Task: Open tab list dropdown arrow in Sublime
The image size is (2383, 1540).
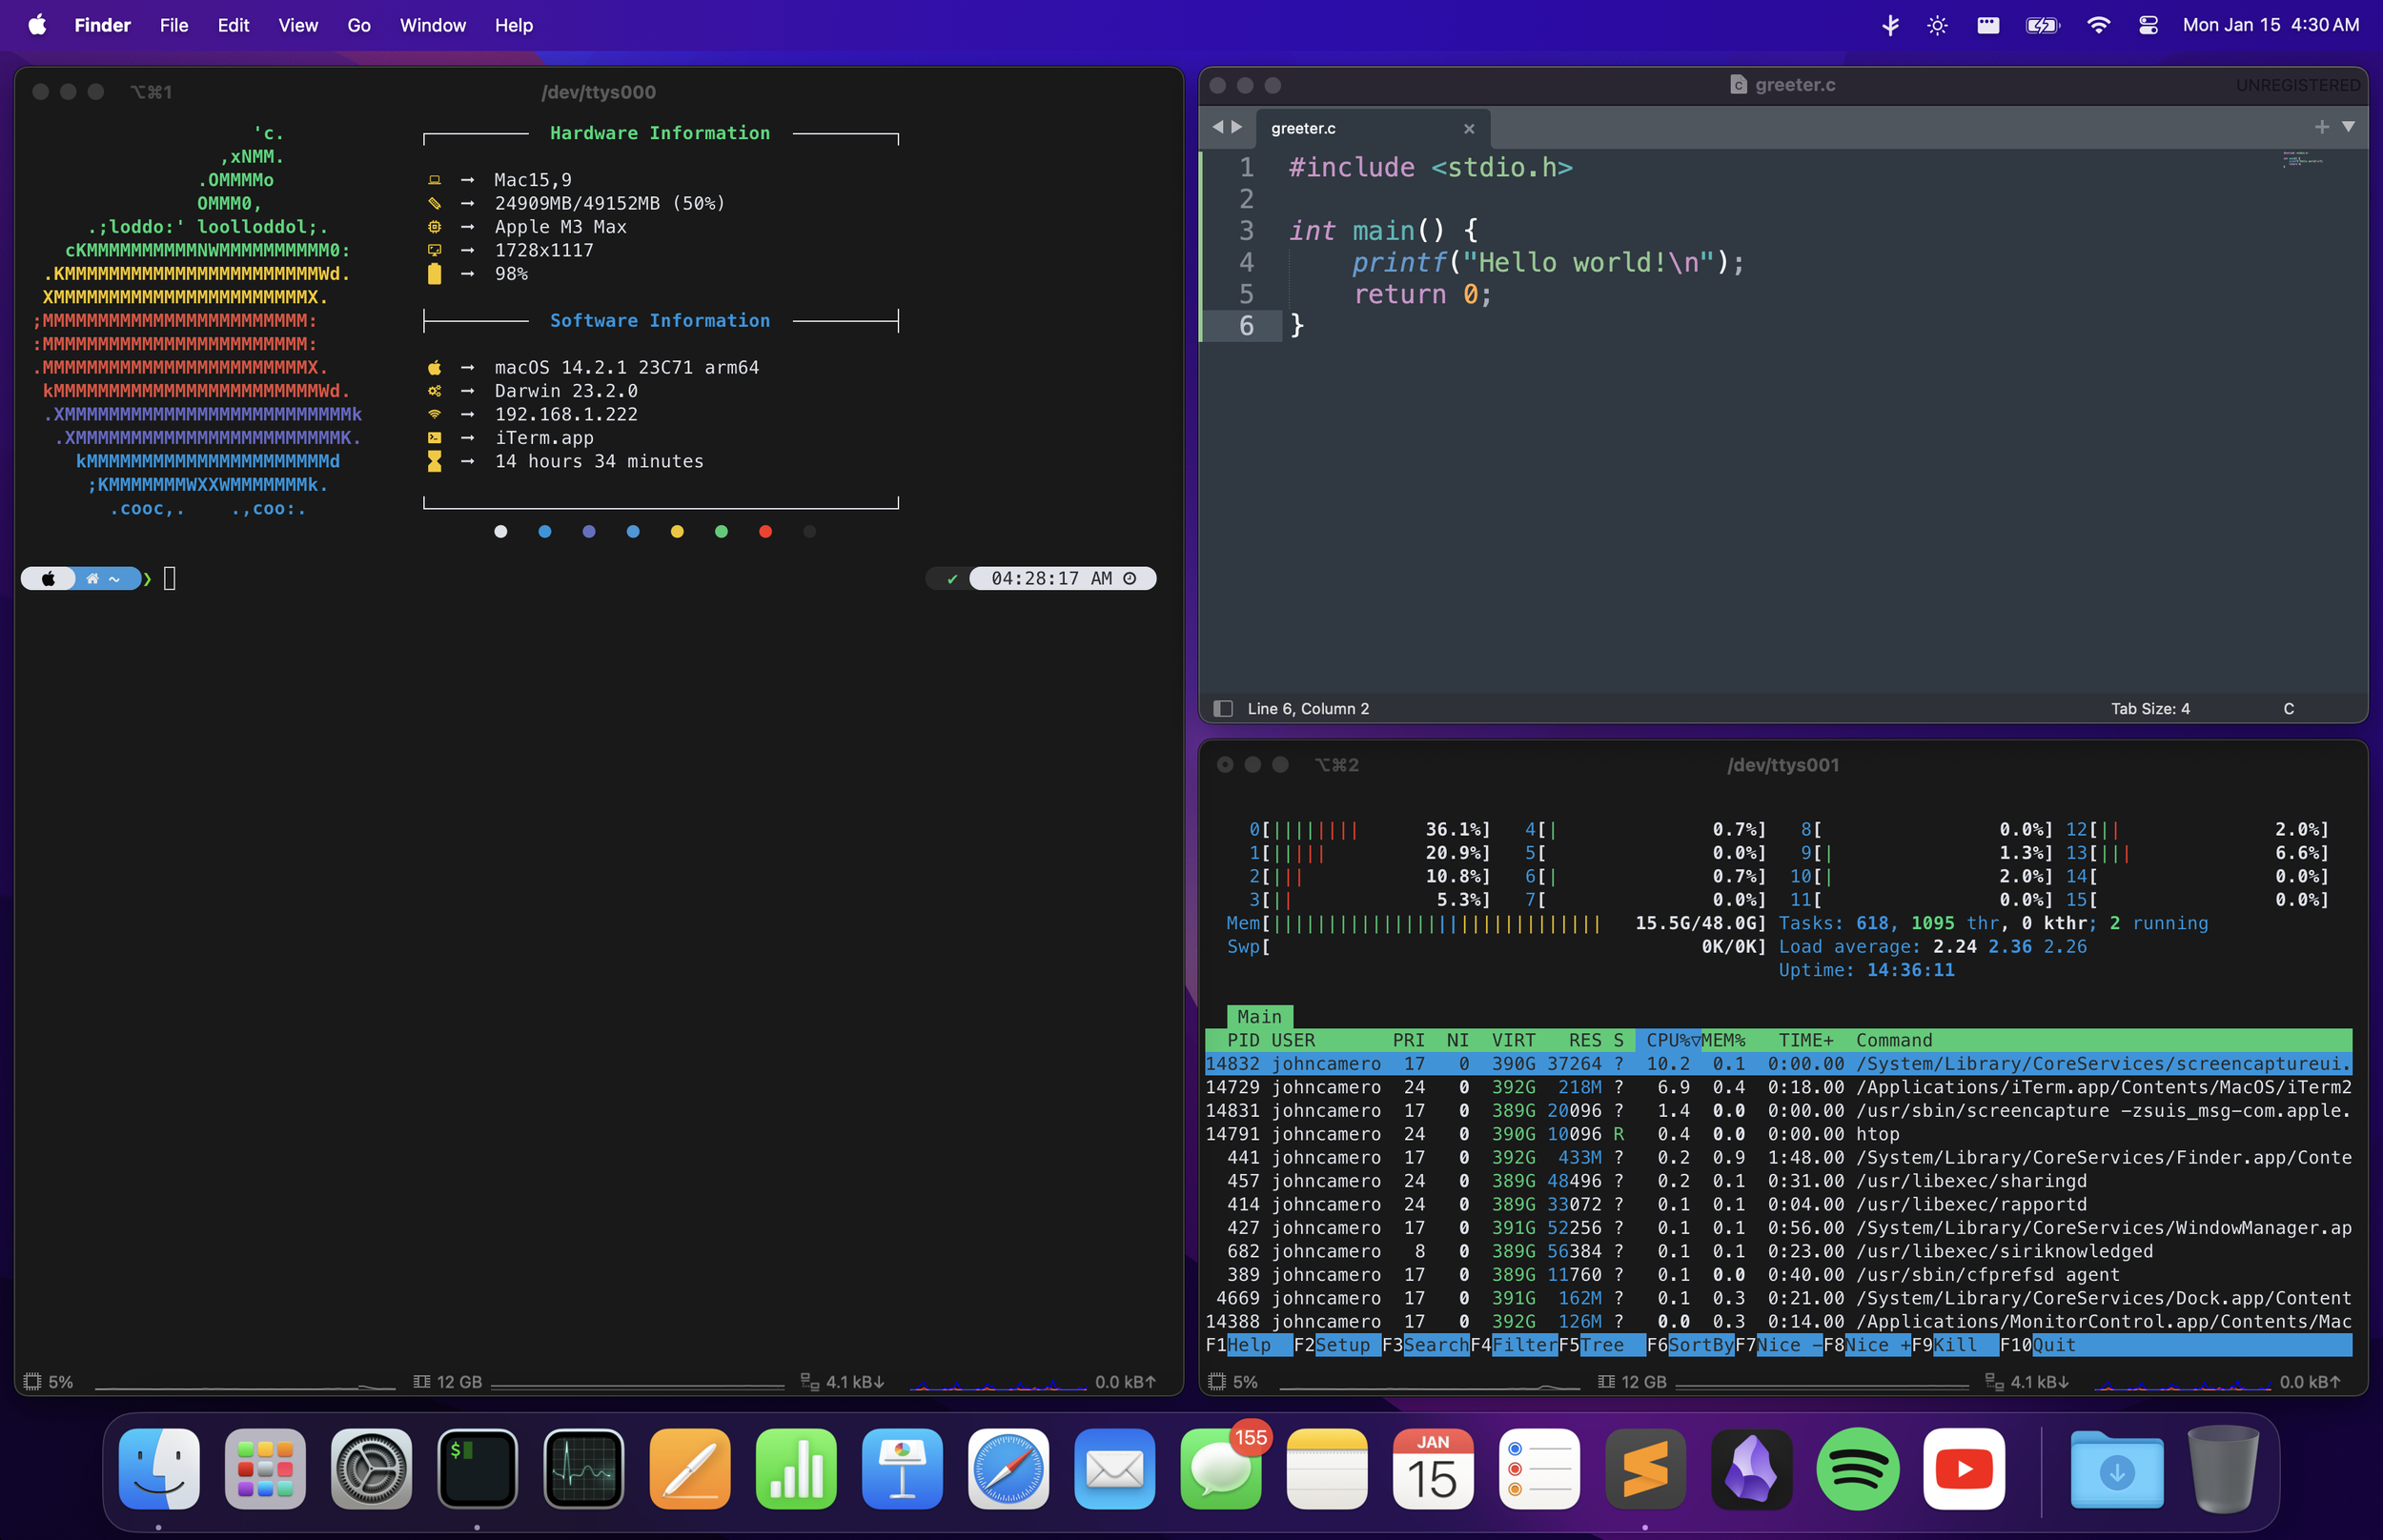Action: (x=2348, y=127)
